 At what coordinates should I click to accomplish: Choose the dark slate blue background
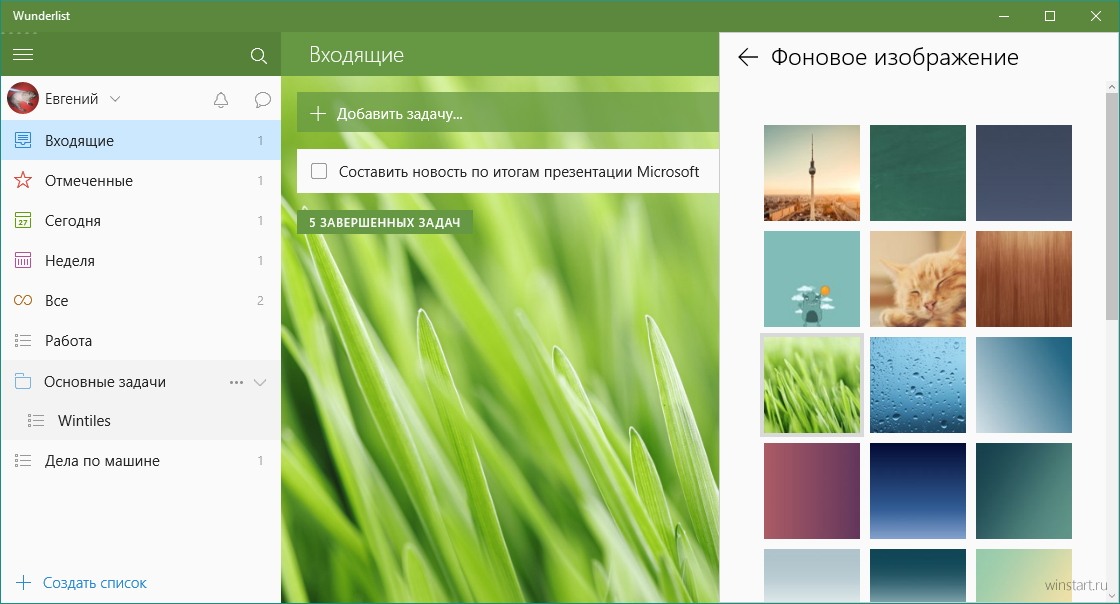(1024, 173)
